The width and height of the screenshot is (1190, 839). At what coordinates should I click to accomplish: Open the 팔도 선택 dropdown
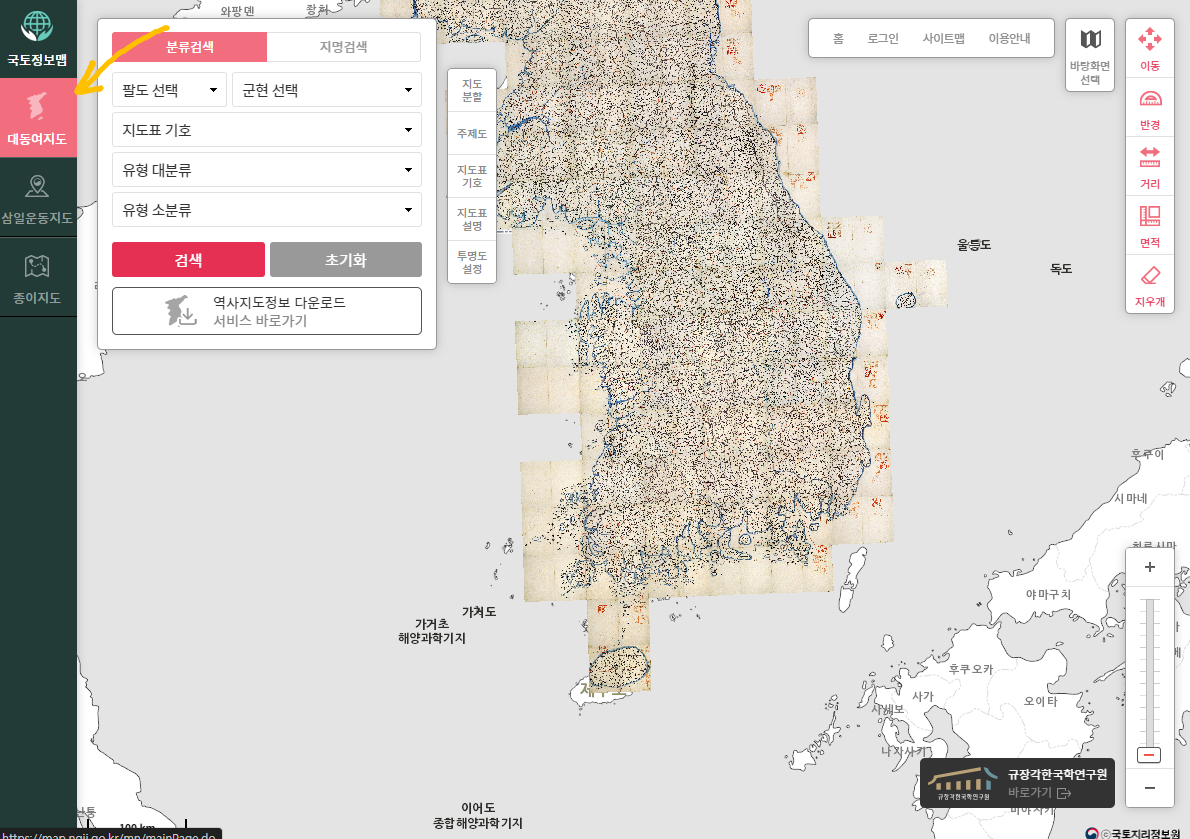(x=169, y=90)
